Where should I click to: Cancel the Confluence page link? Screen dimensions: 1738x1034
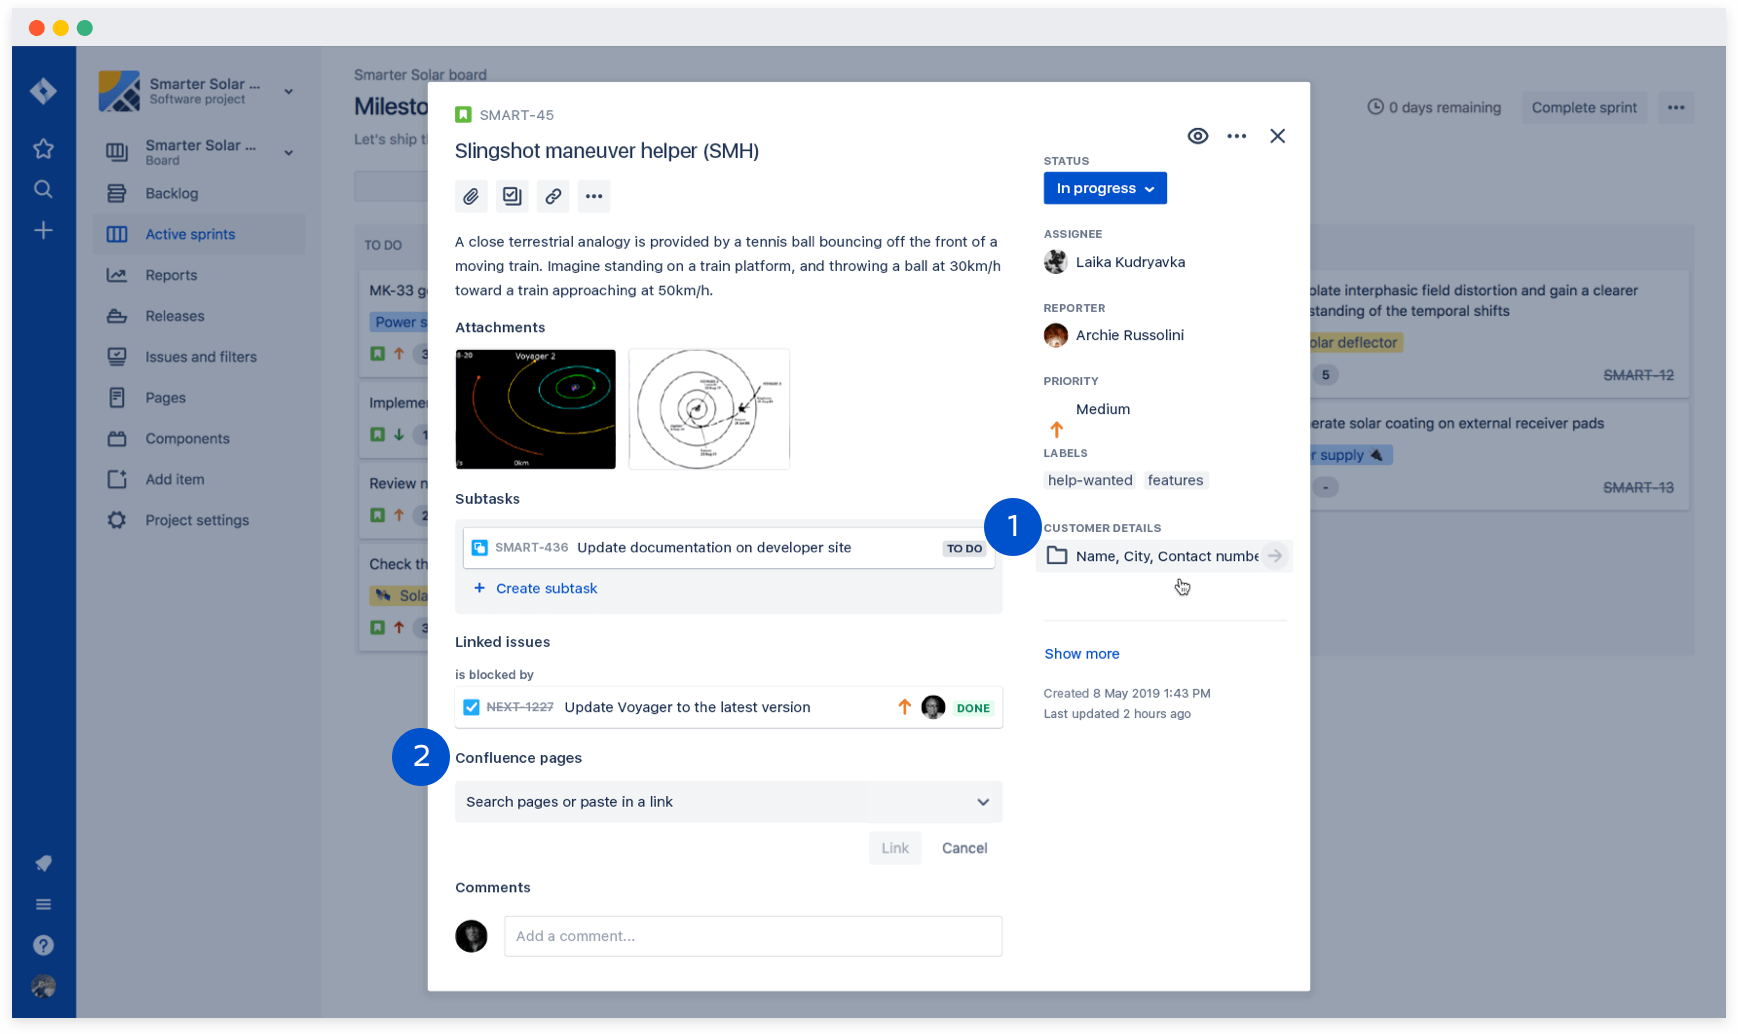point(964,848)
